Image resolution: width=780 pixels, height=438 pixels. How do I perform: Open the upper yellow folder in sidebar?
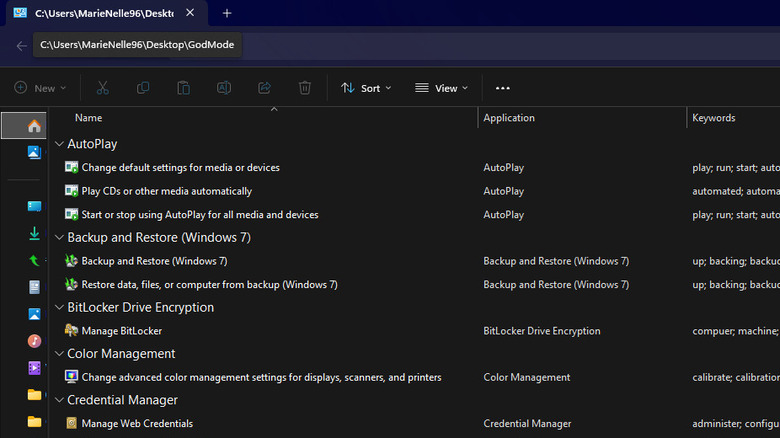(x=34, y=395)
